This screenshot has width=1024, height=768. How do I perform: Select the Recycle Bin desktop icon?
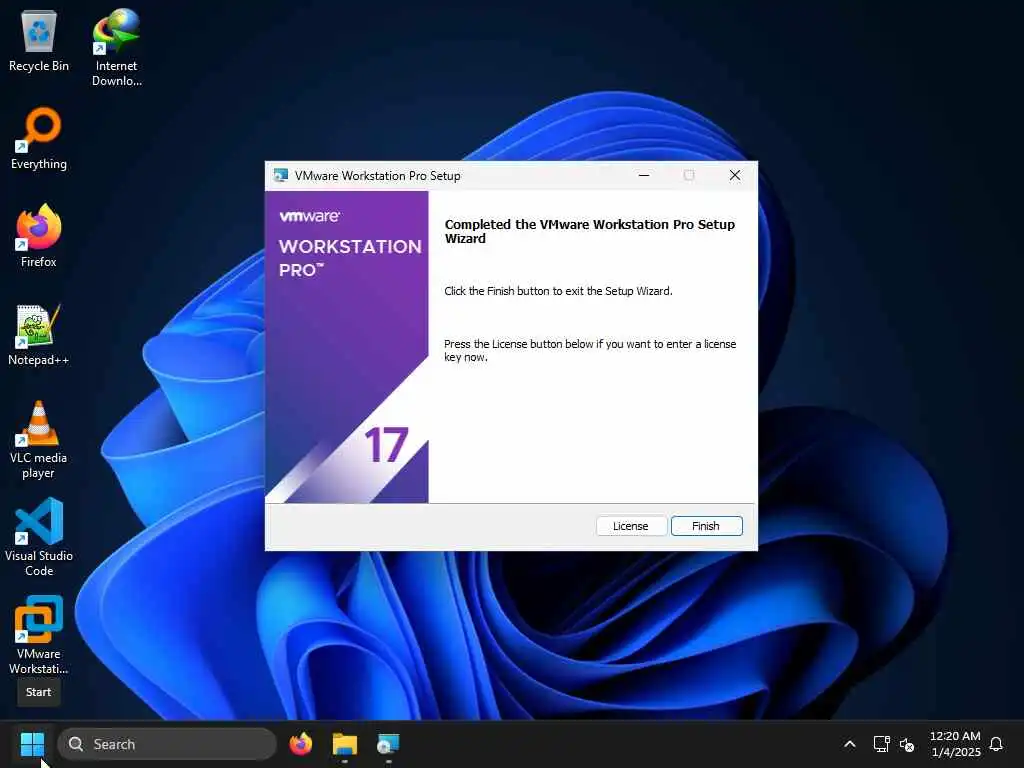coord(39,41)
